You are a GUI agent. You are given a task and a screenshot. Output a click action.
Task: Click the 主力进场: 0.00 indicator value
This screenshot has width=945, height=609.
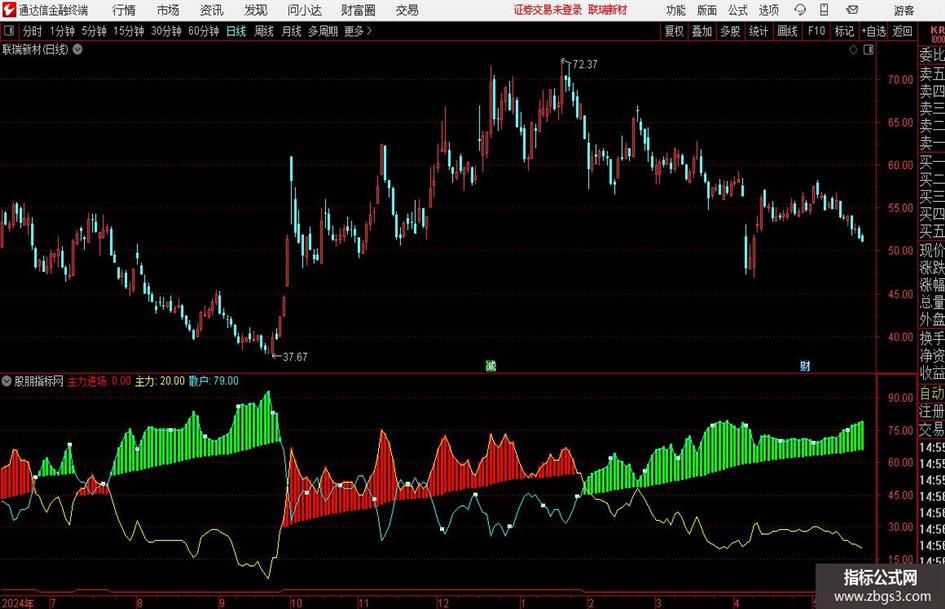coord(99,381)
